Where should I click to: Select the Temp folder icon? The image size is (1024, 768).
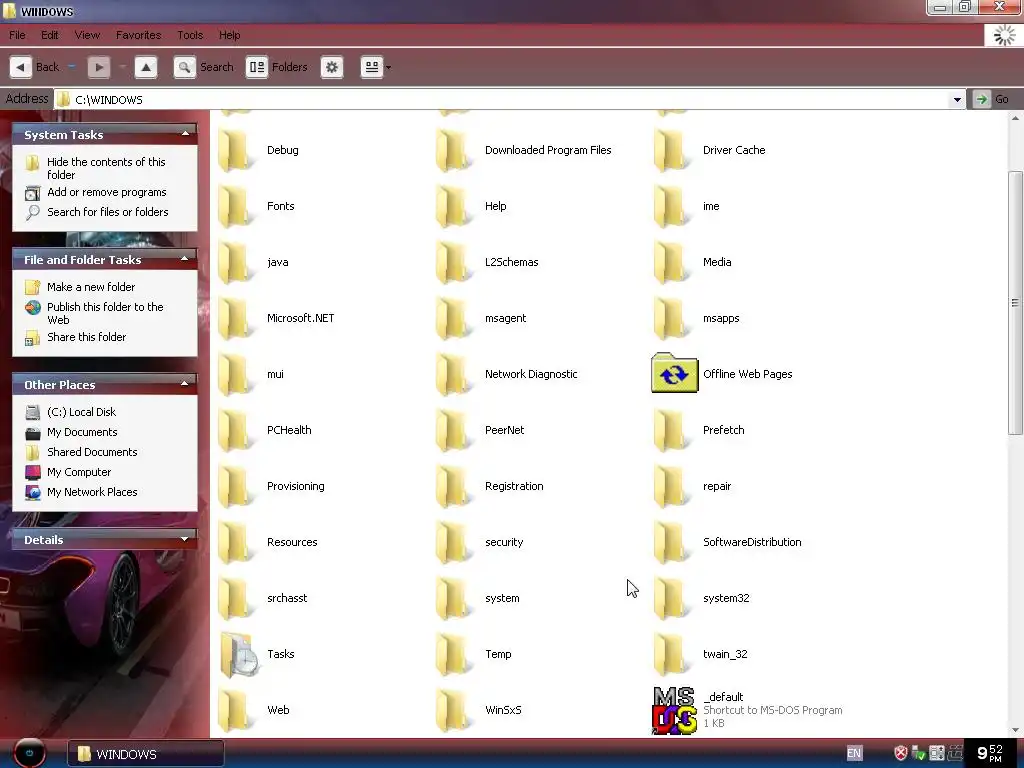click(453, 654)
